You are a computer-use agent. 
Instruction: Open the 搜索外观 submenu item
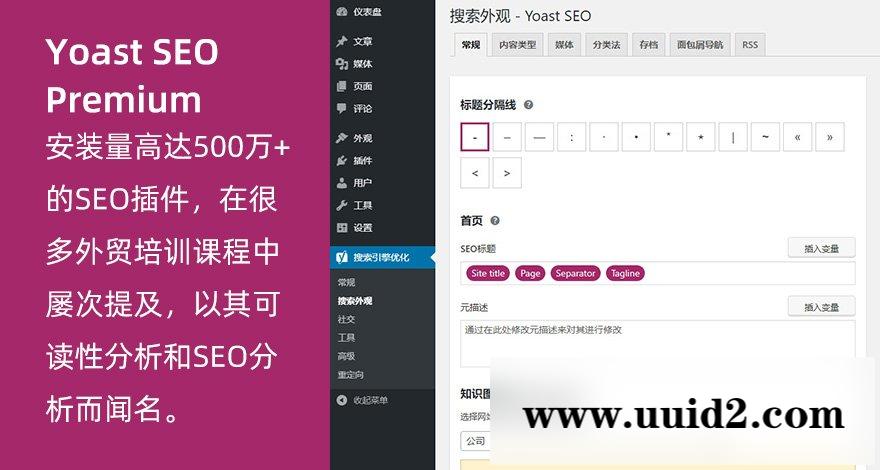(355, 301)
